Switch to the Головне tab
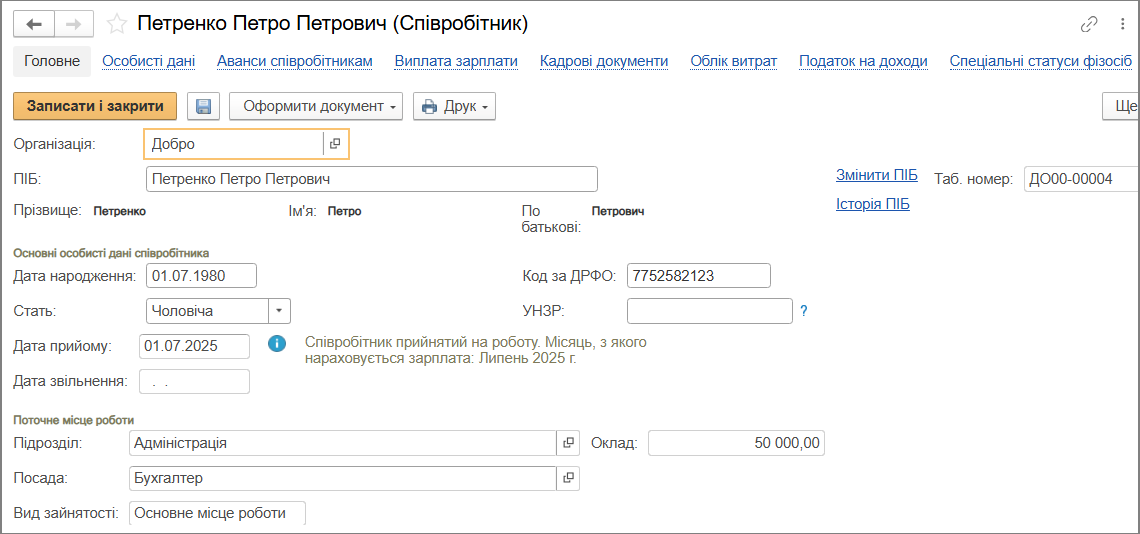This screenshot has width=1140, height=534. (x=52, y=61)
